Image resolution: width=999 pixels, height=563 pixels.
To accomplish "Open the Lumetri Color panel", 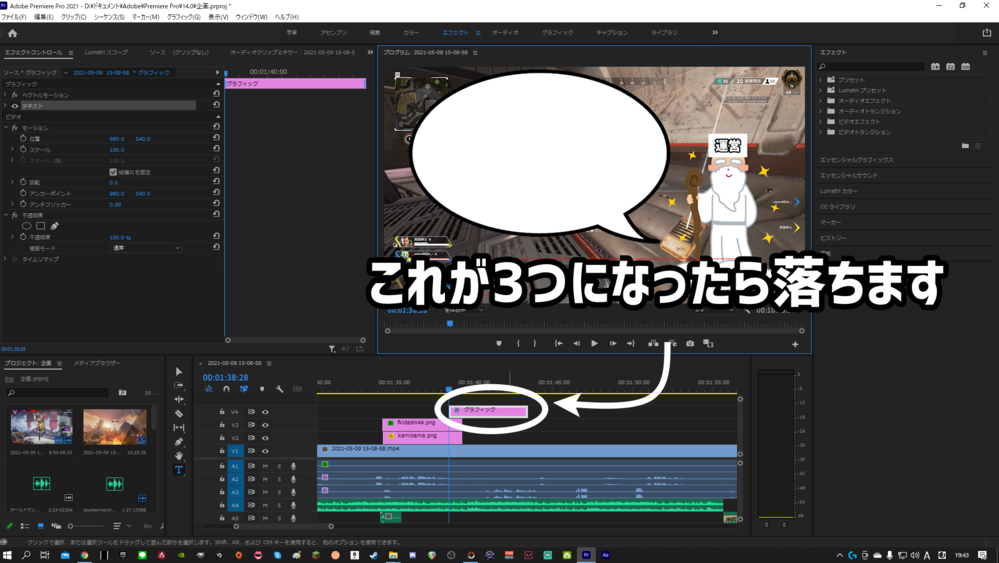I will (x=838, y=191).
